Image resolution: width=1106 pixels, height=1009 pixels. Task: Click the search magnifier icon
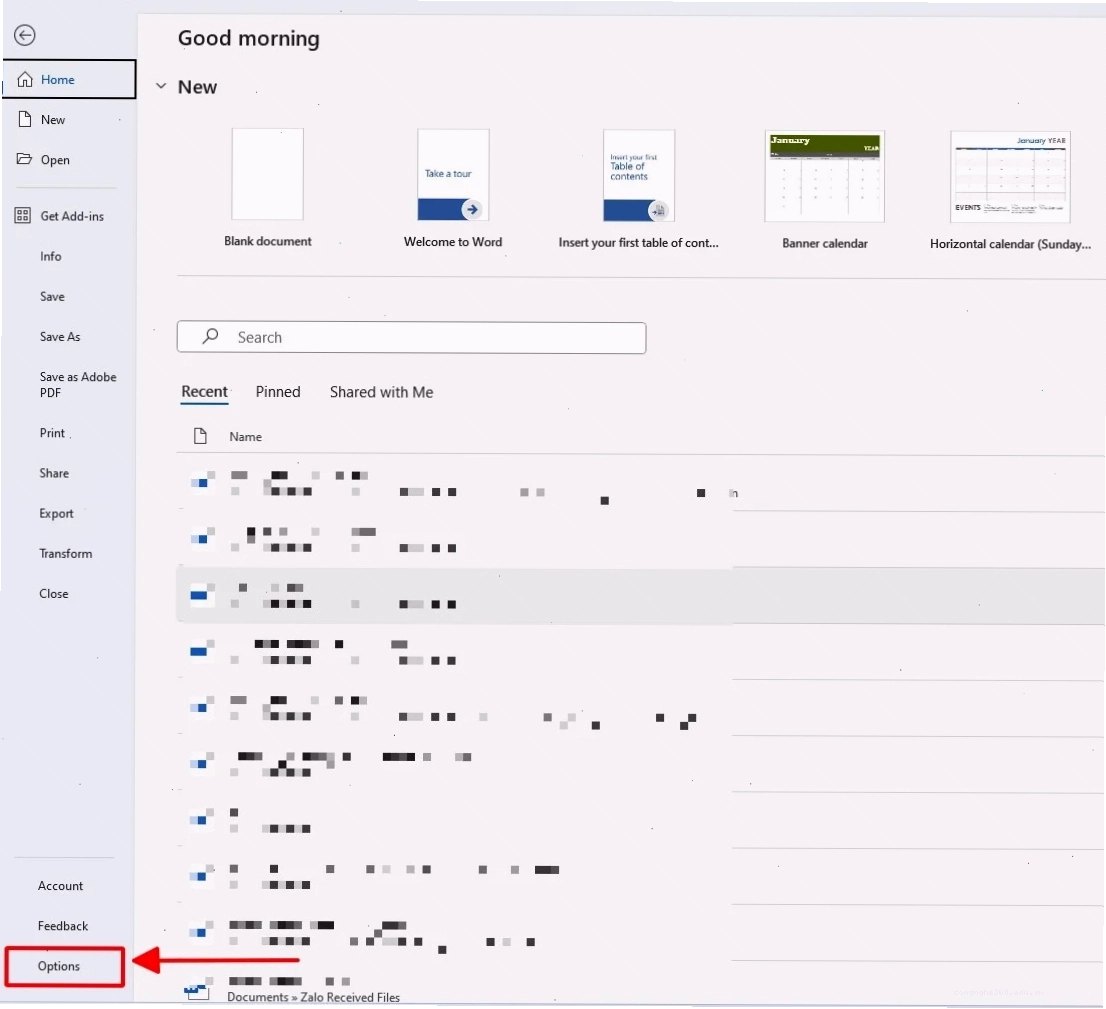(210, 336)
